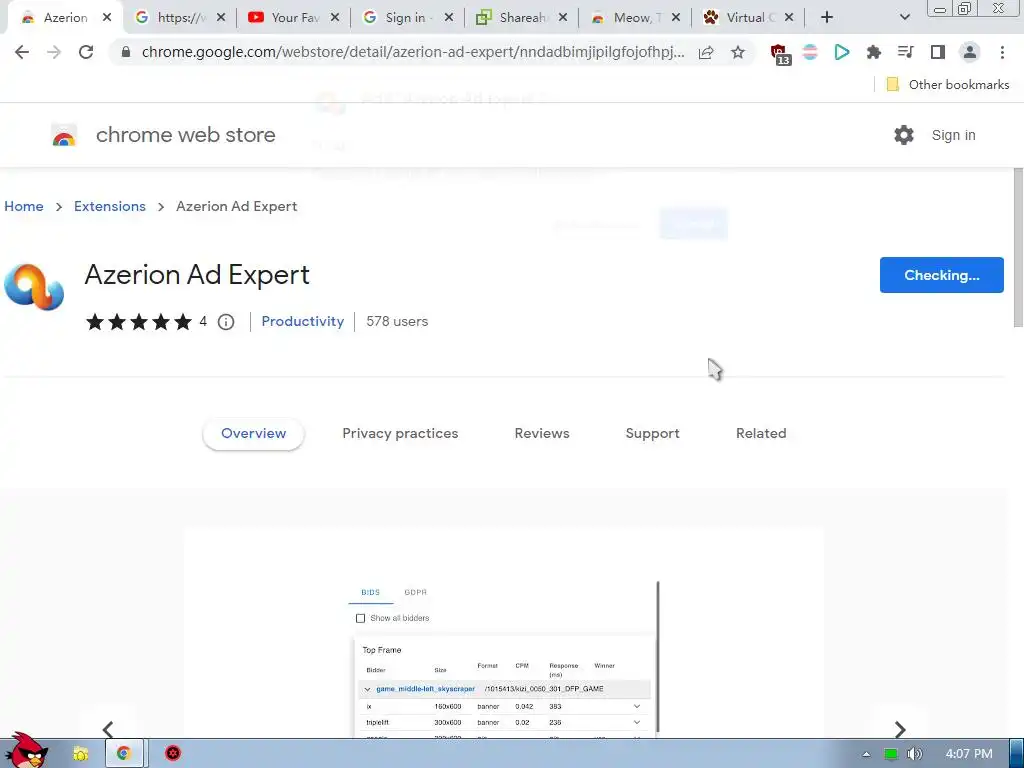
Task: Click the 4:07 PM clock
Action: point(969,754)
